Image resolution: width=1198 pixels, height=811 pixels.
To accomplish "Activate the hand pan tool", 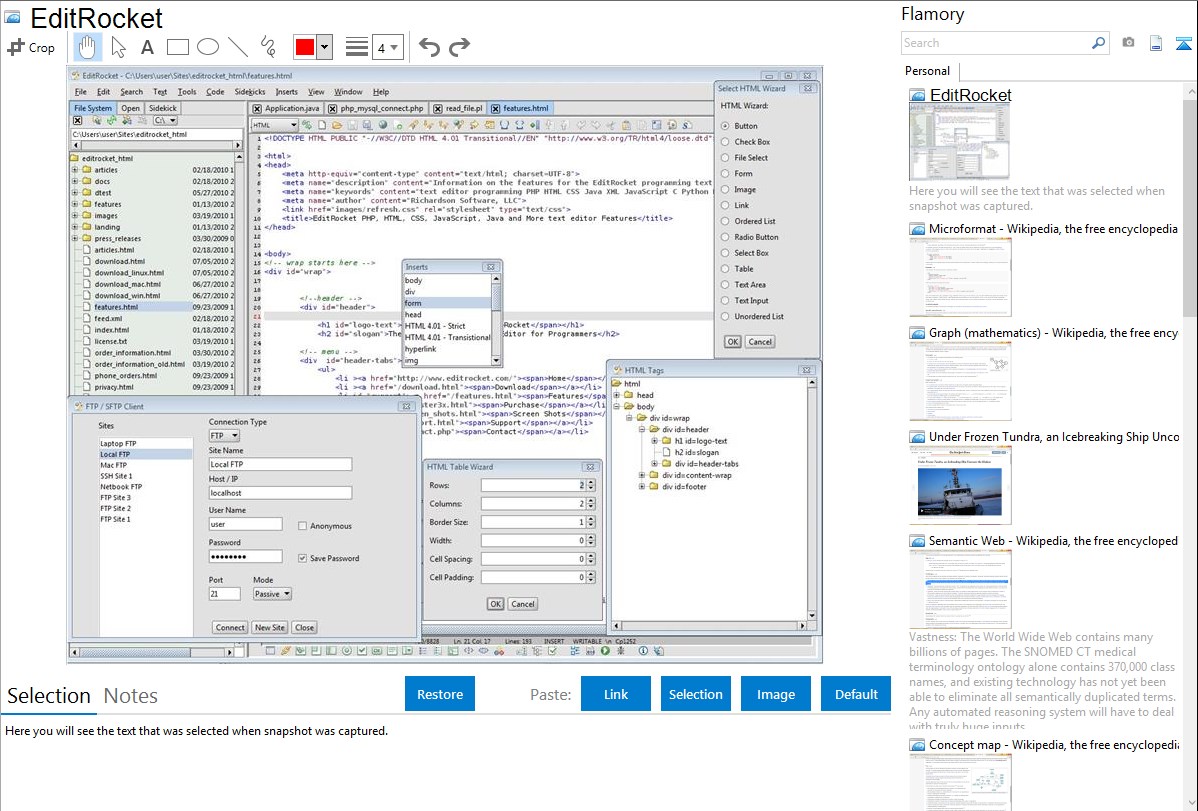I will (x=87, y=47).
